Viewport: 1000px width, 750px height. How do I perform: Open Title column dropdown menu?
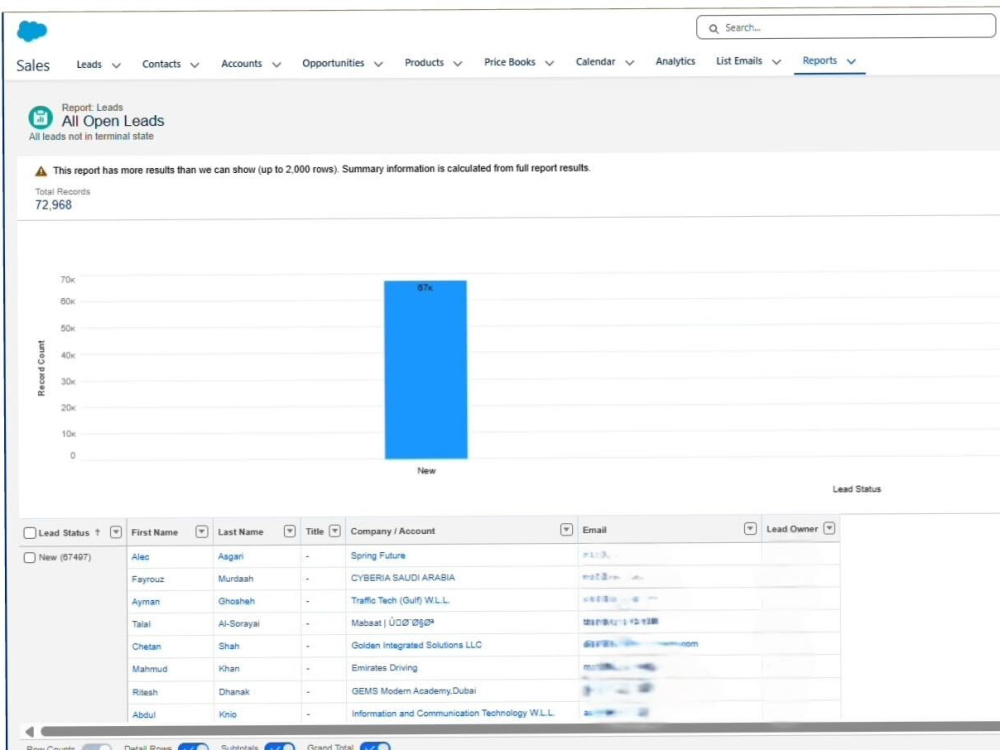tap(335, 531)
